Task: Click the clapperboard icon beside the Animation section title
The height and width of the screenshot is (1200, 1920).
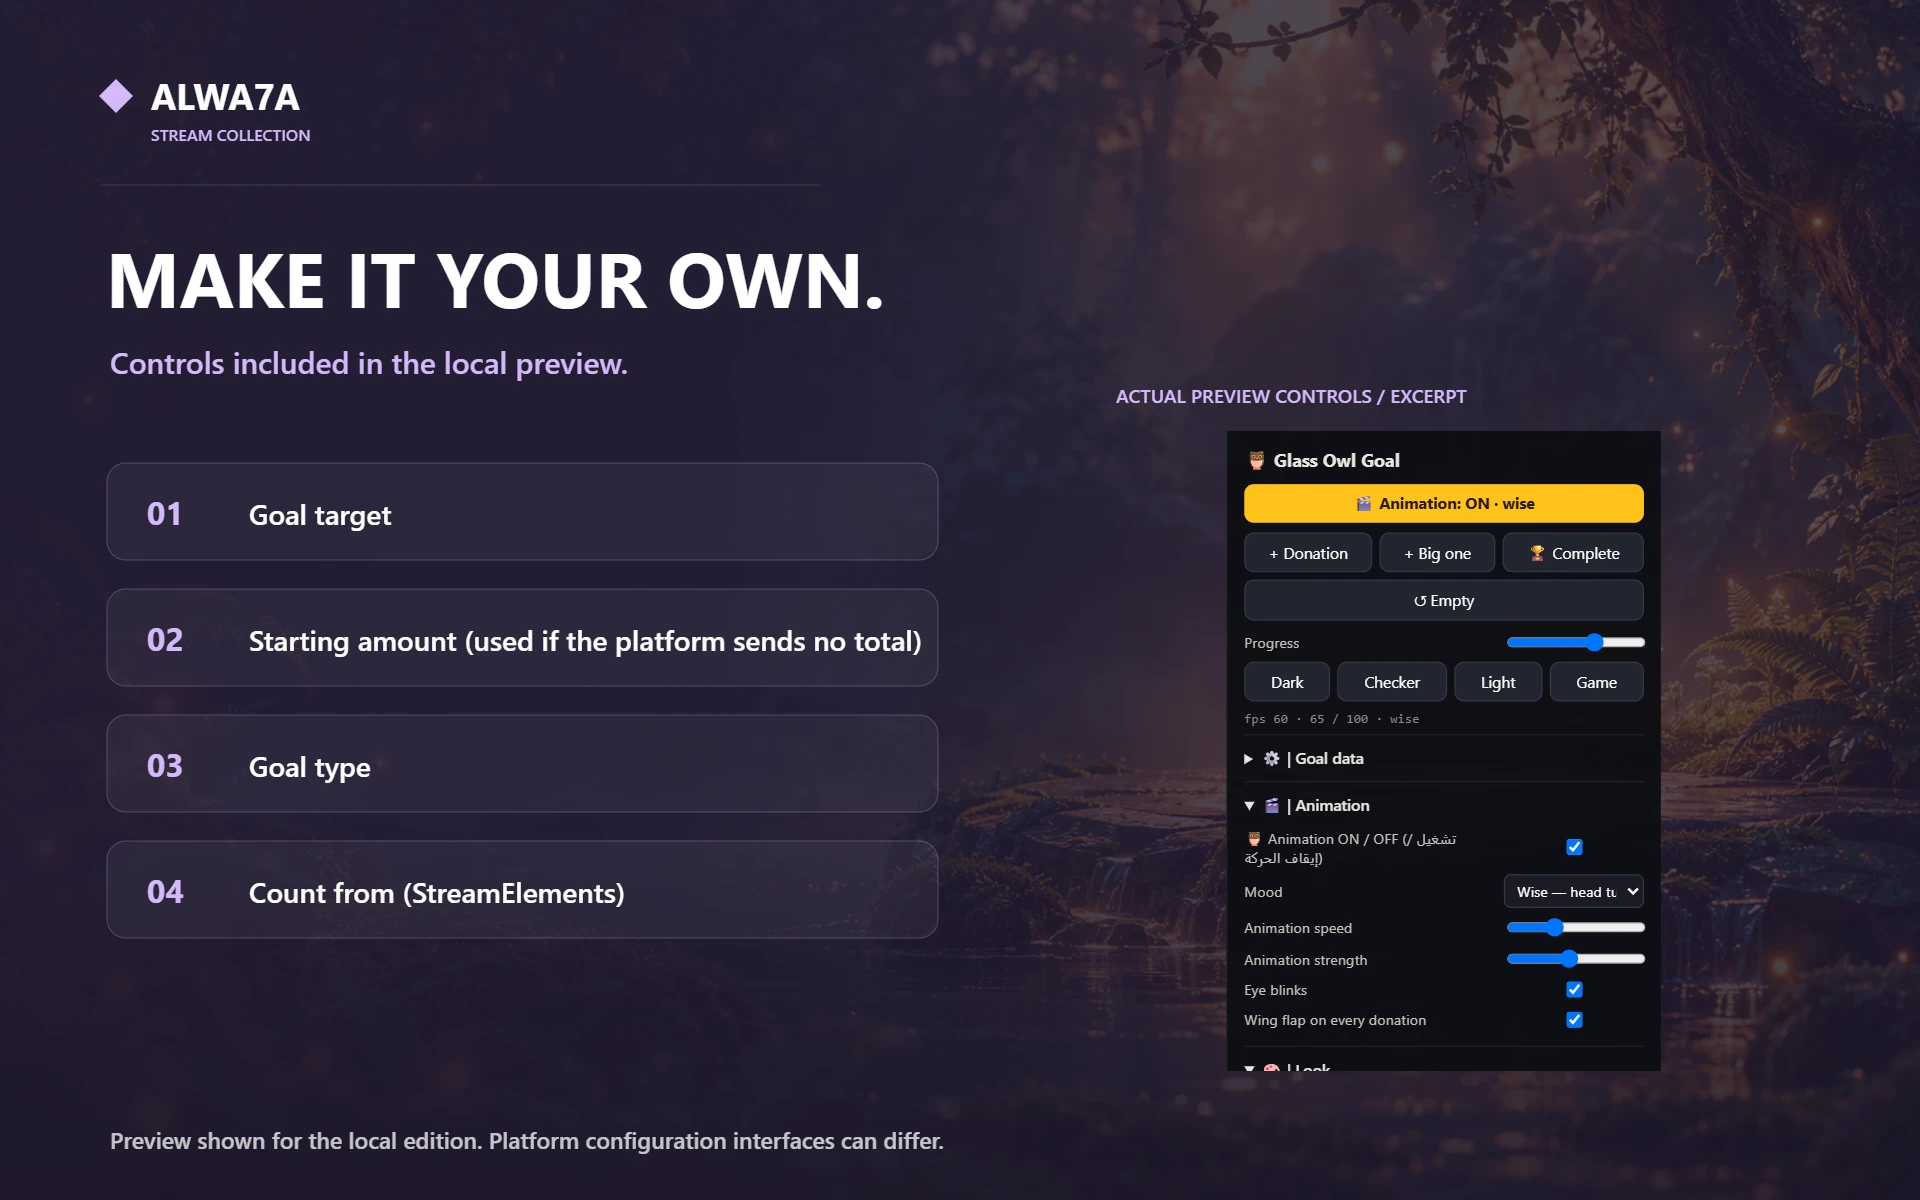Action: pos(1271,806)
